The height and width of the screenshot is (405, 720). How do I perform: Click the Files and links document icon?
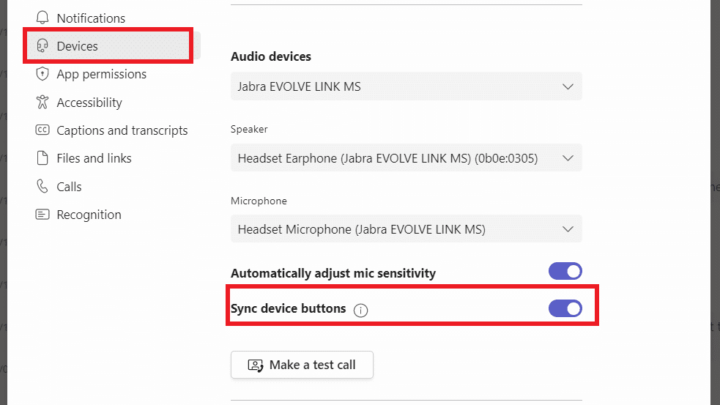tap(42, 158)
